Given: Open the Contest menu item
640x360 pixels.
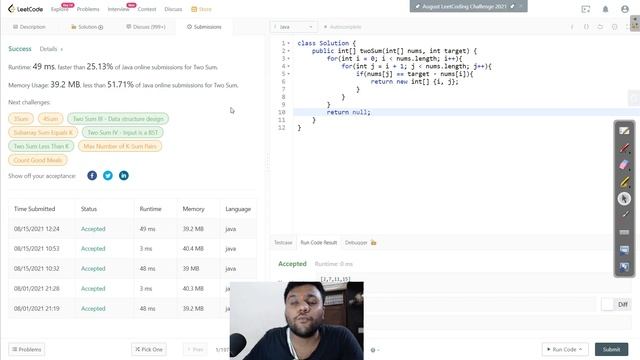Looking at the screenshot, I should 147,9.
